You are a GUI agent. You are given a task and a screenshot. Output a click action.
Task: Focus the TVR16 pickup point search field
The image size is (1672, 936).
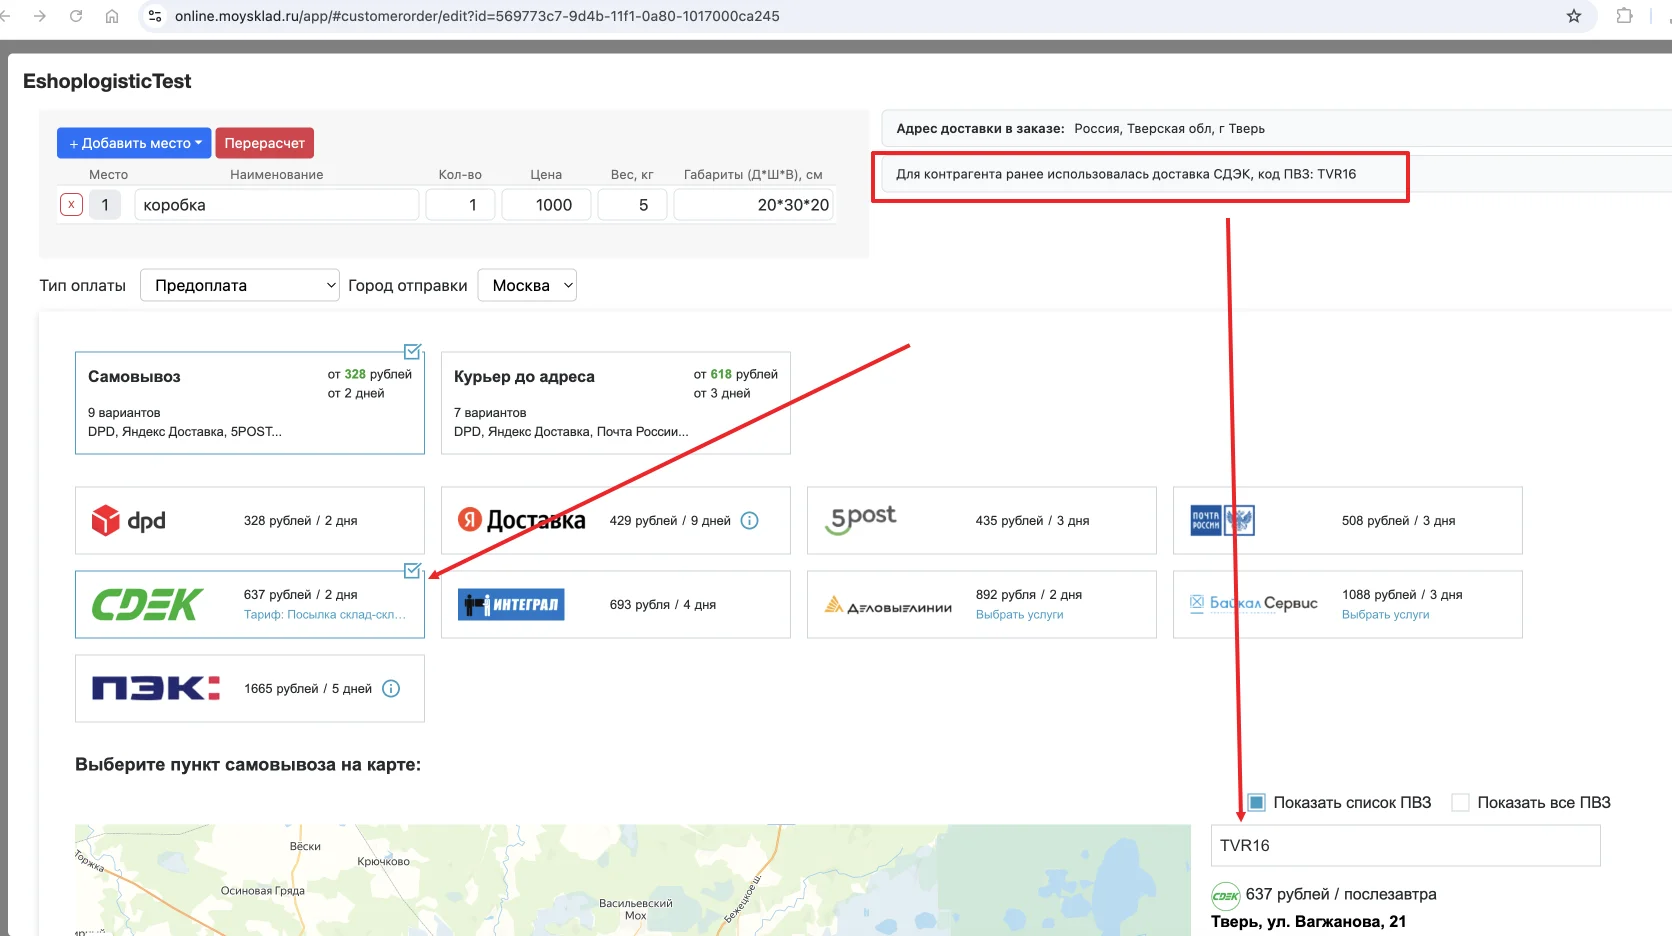[1405, 846]
